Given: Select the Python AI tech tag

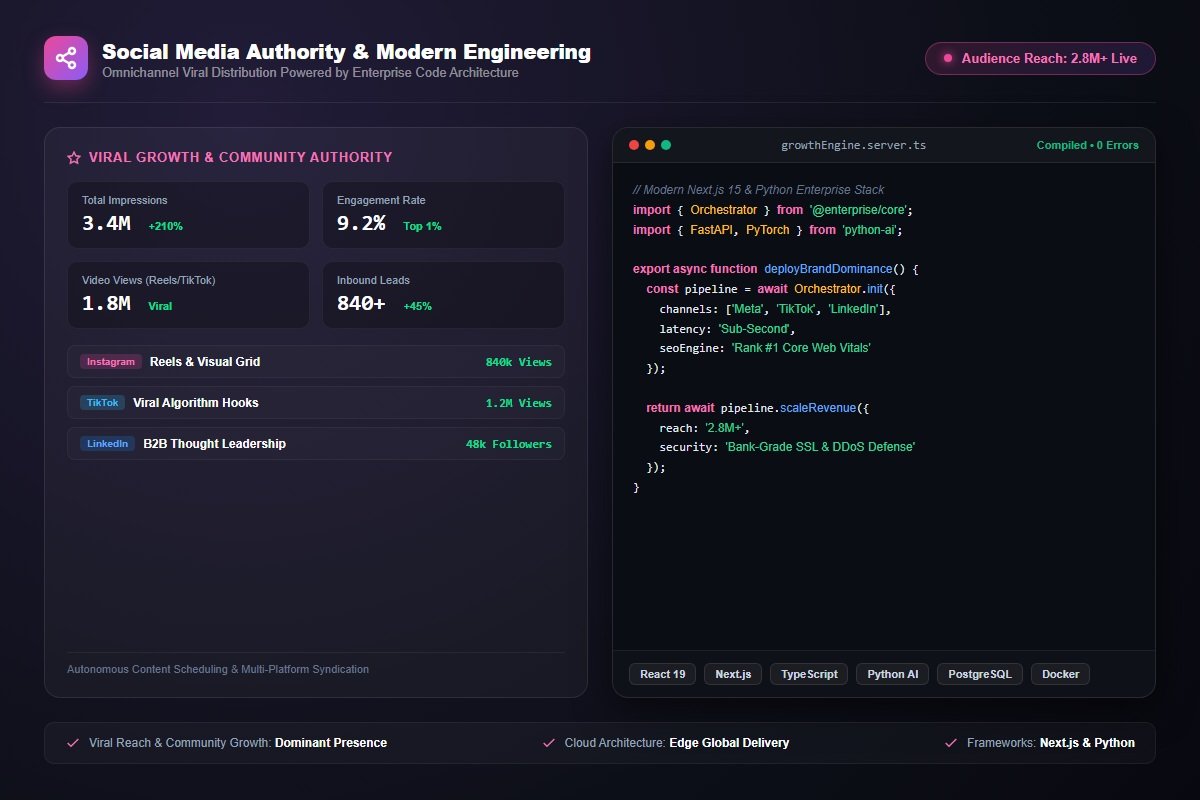Looking at the screenshot, I should click(893, 674).
